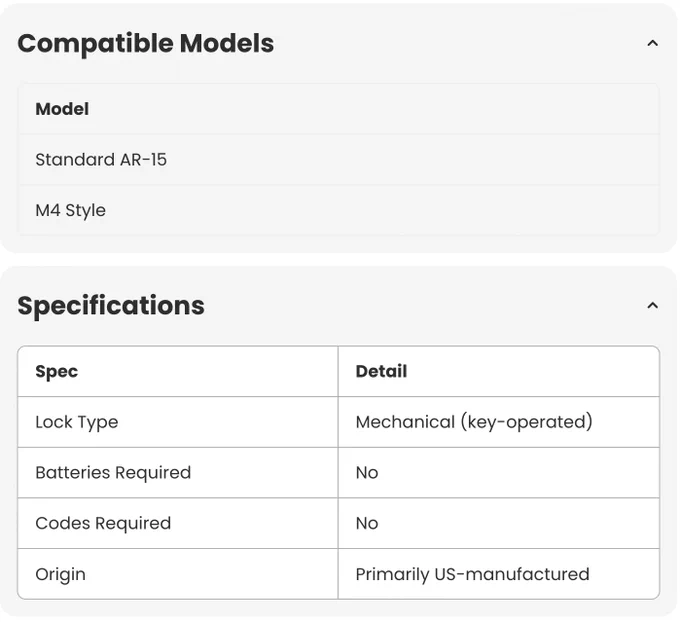Viewport: 680px width, 622px height.
Task: Click the AR-15 text in models table
Action: 143,160
